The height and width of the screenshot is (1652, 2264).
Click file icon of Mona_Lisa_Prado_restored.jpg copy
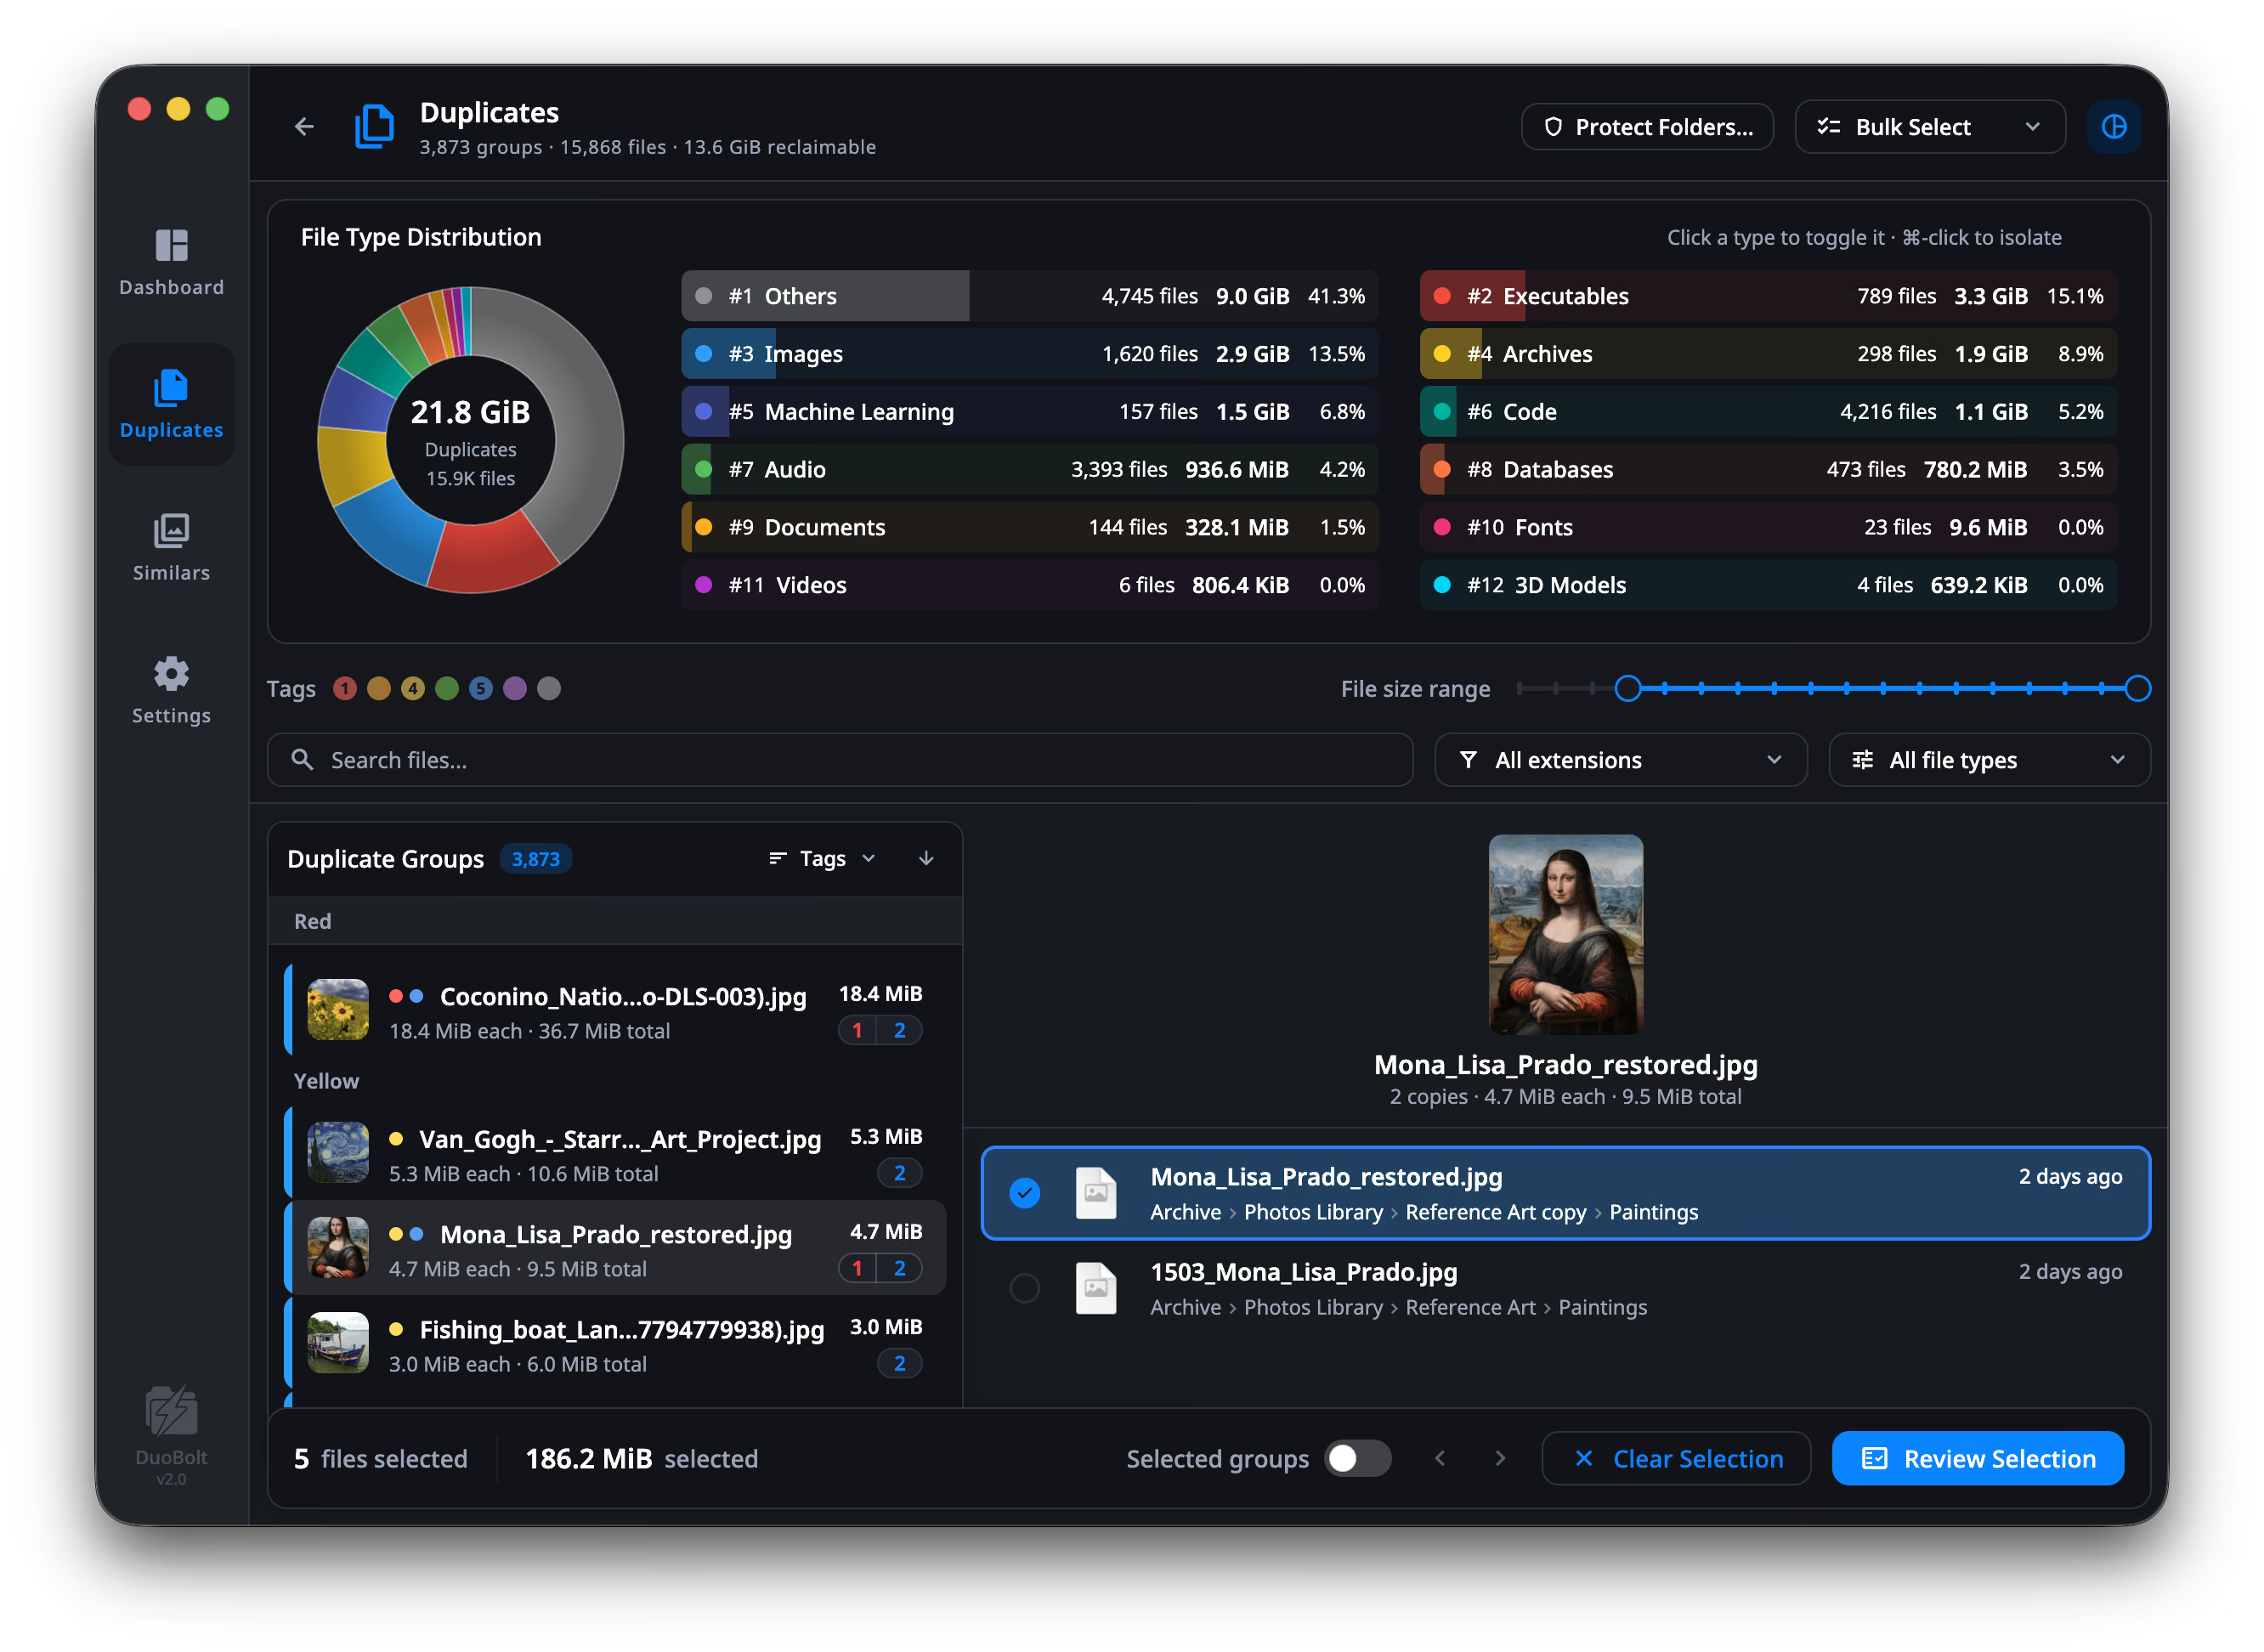click(x=1096, y=1193)
